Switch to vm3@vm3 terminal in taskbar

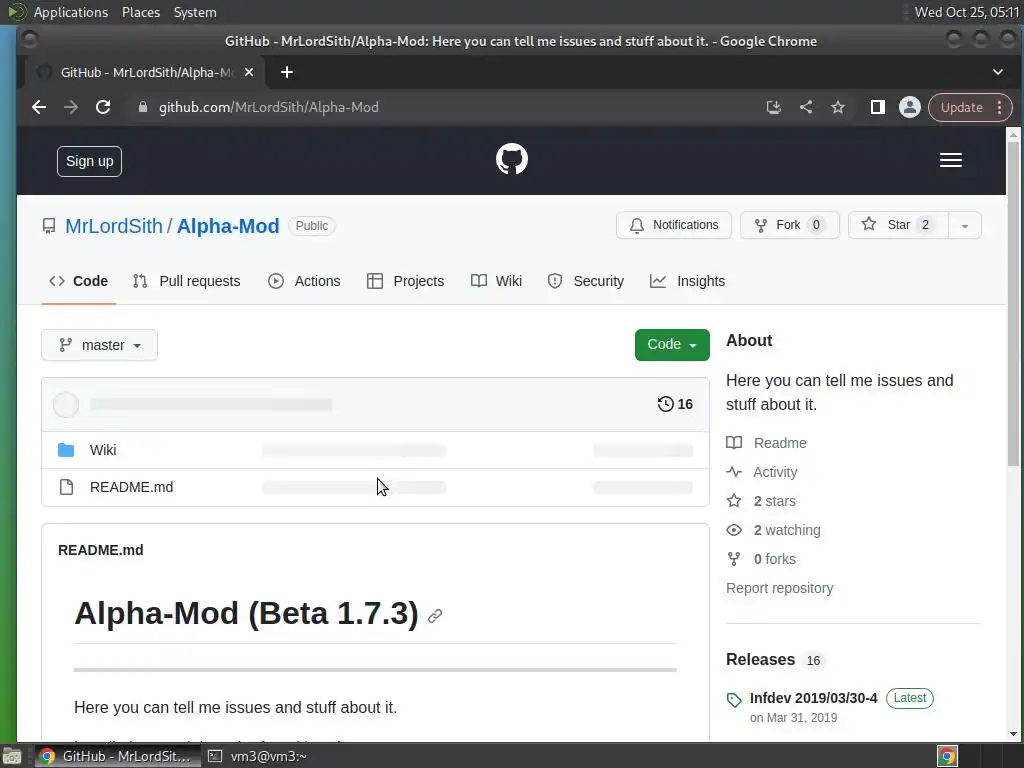pyautogui.click(x=258, y=756)
